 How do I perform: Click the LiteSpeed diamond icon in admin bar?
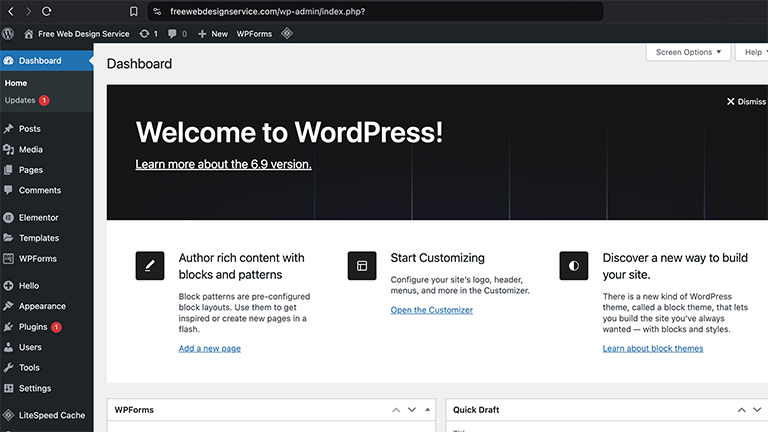click(287, 33)
